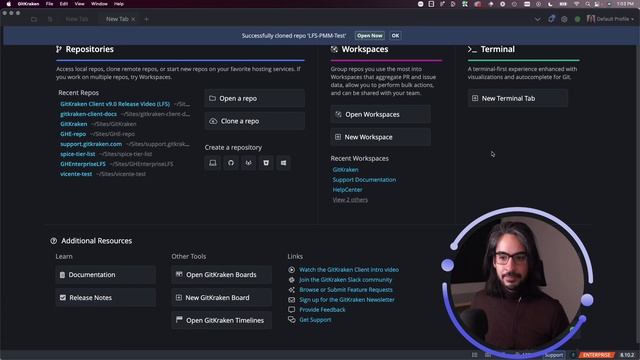
Task: Open Support Documentation workspace
Action: [364, 180]
